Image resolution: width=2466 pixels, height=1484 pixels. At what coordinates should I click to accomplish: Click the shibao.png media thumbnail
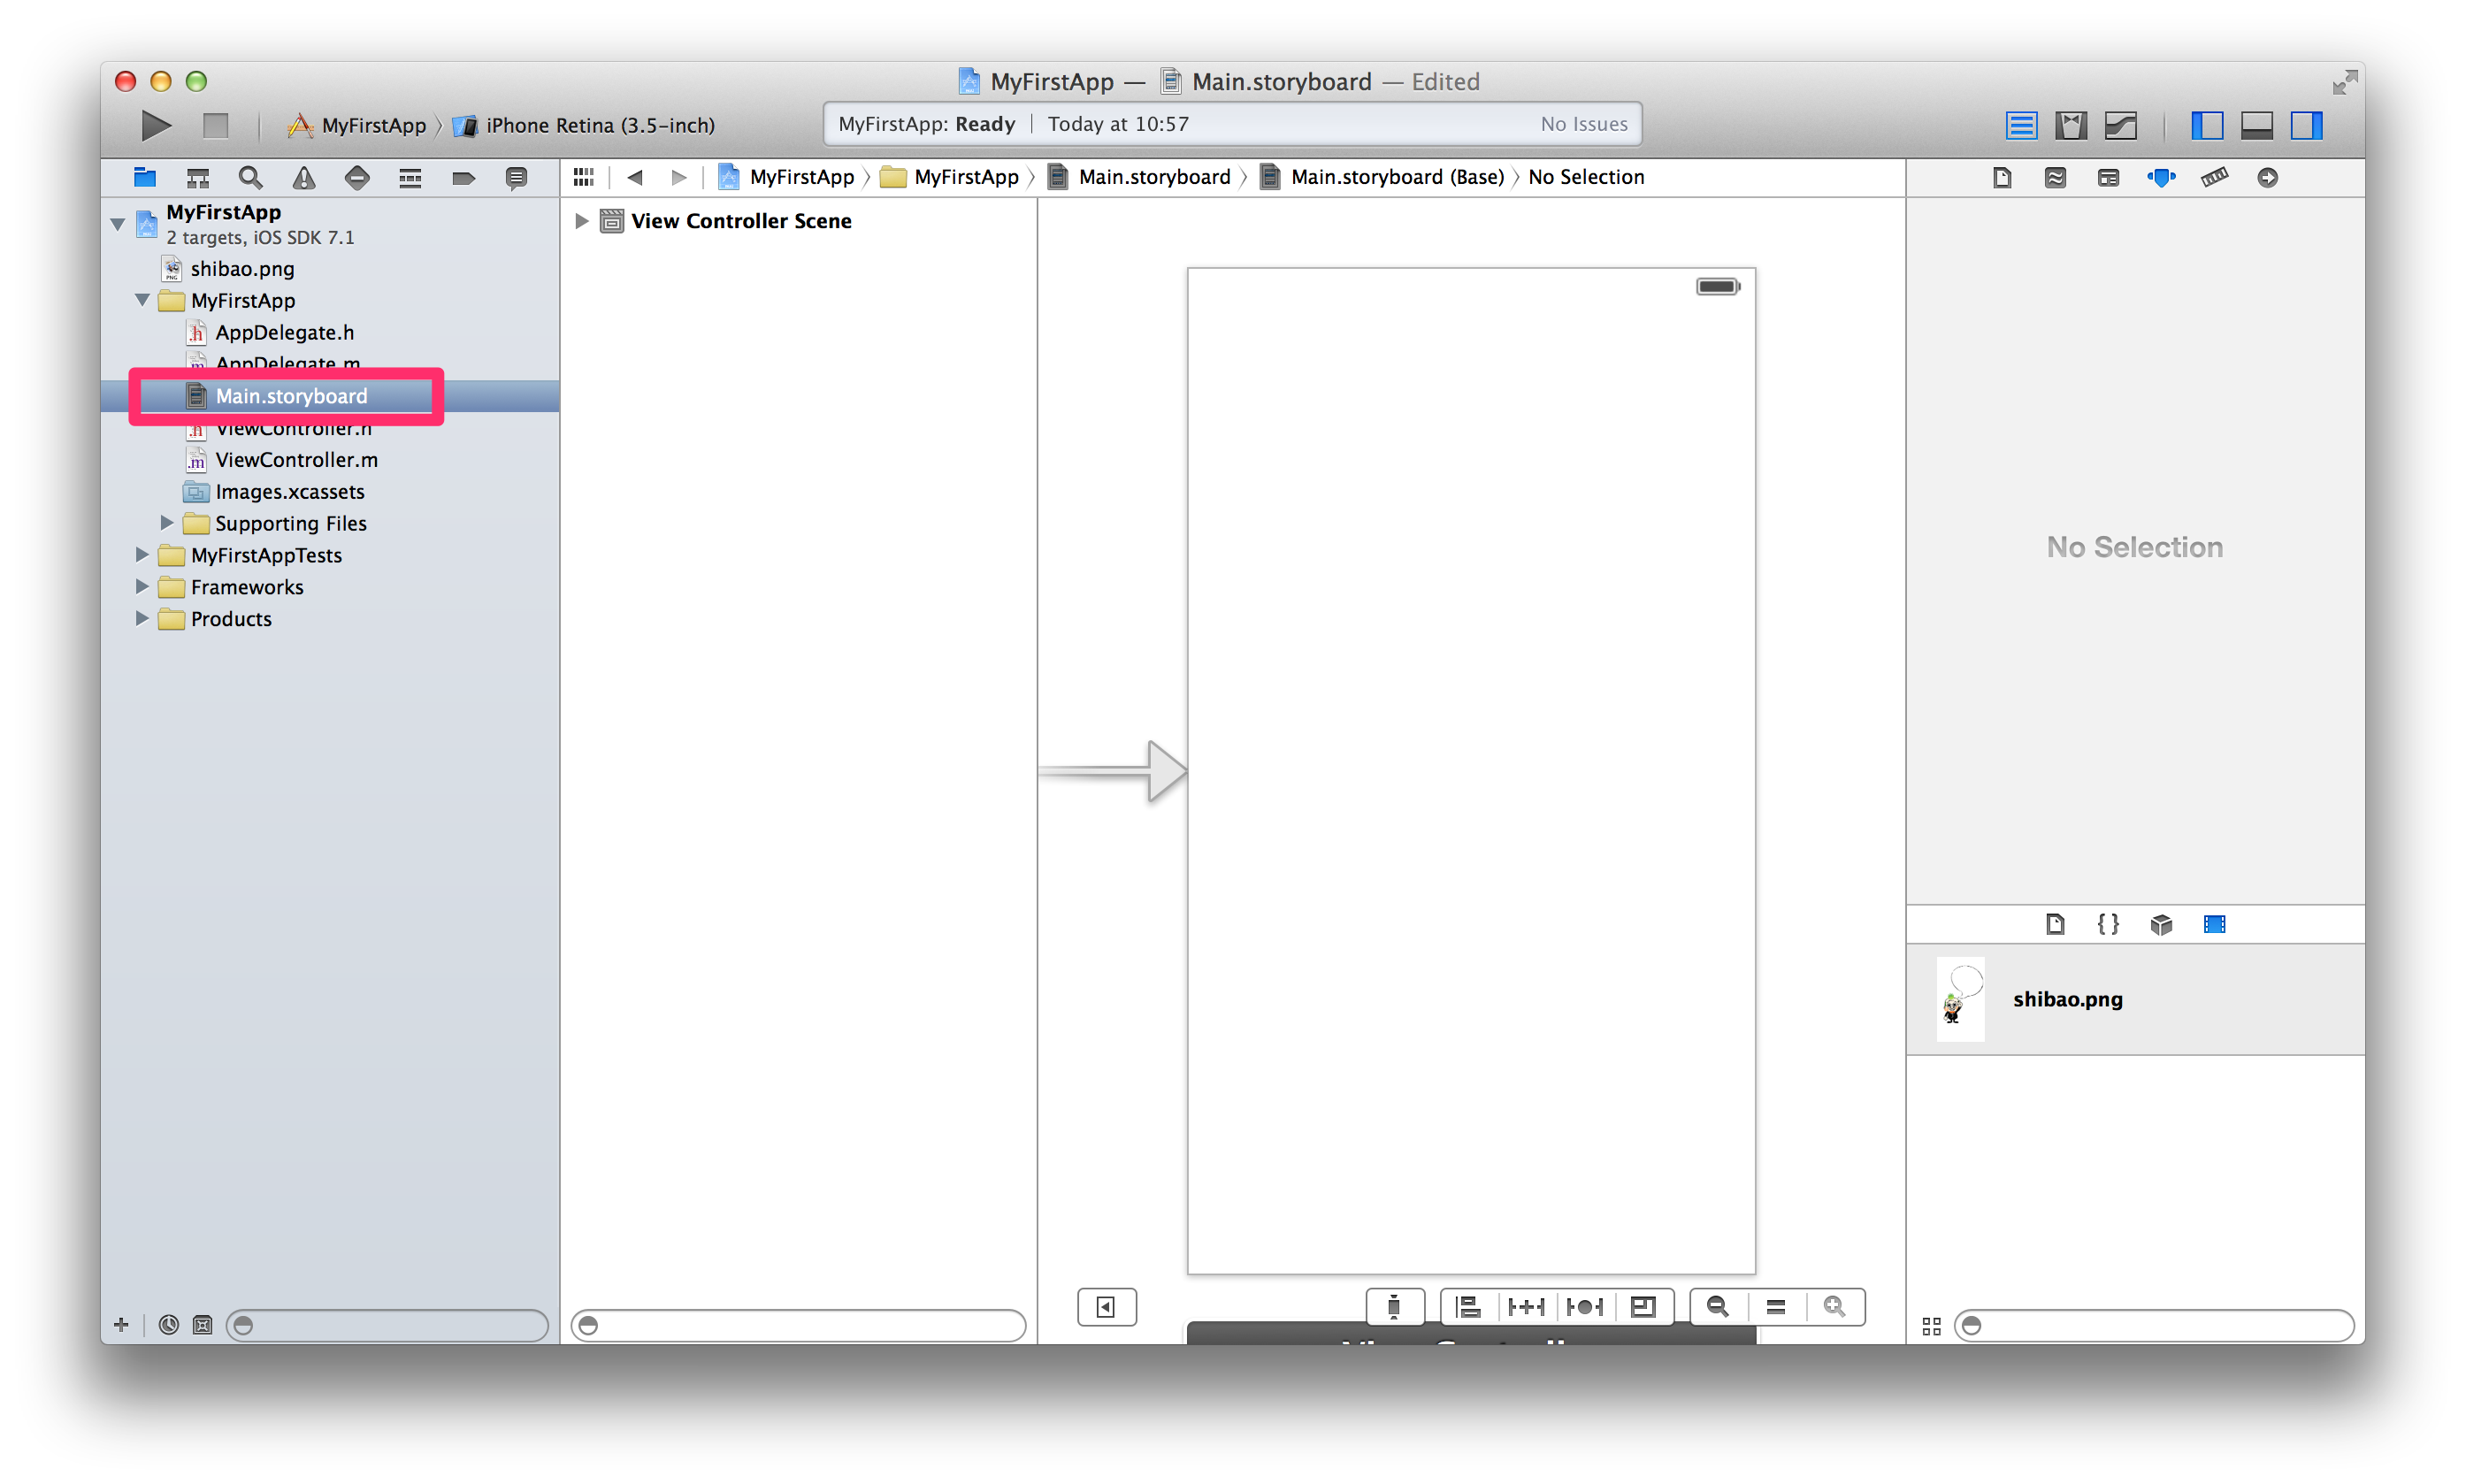point(1960,999)
